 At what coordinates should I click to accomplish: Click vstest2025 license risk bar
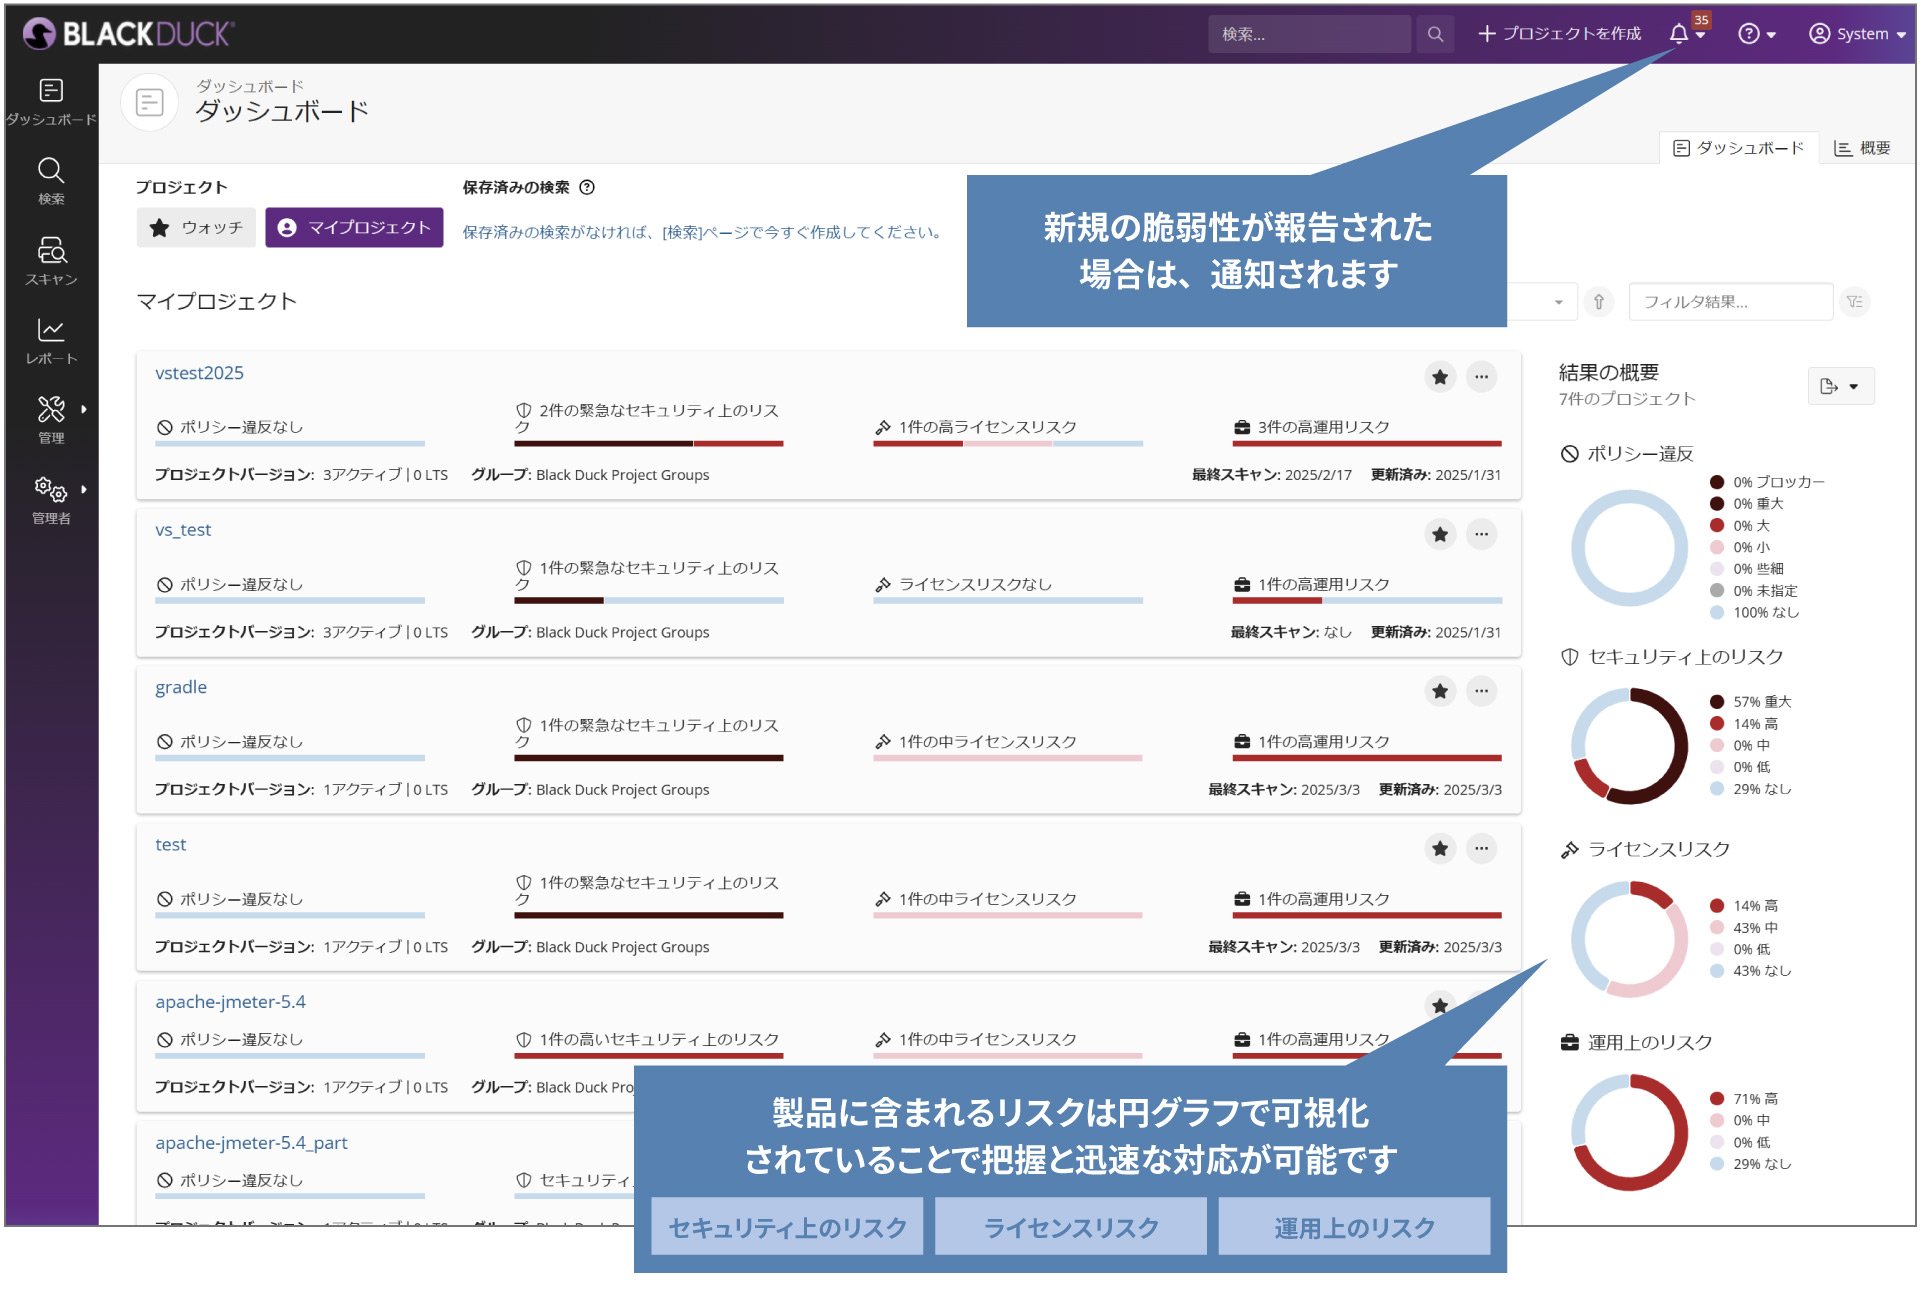click(1008, 444)
